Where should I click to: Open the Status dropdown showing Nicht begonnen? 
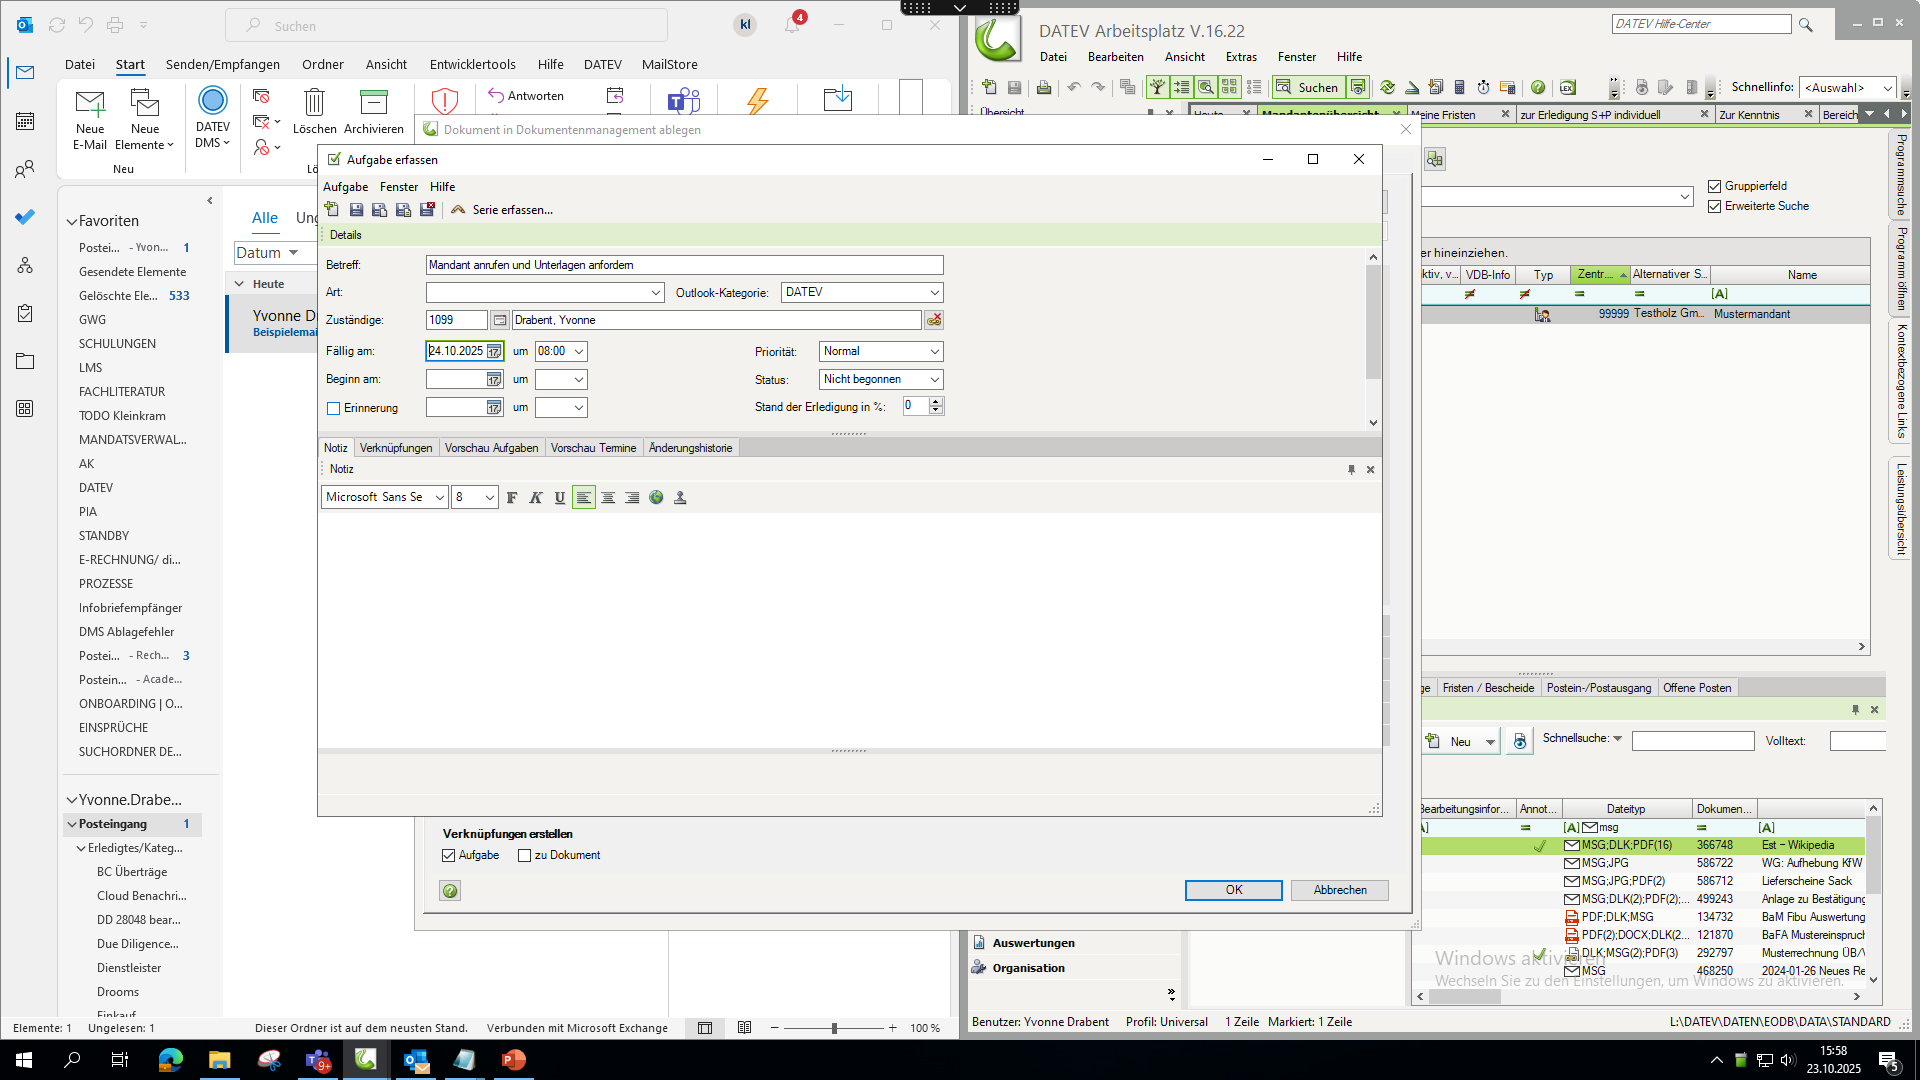point(934,380)
